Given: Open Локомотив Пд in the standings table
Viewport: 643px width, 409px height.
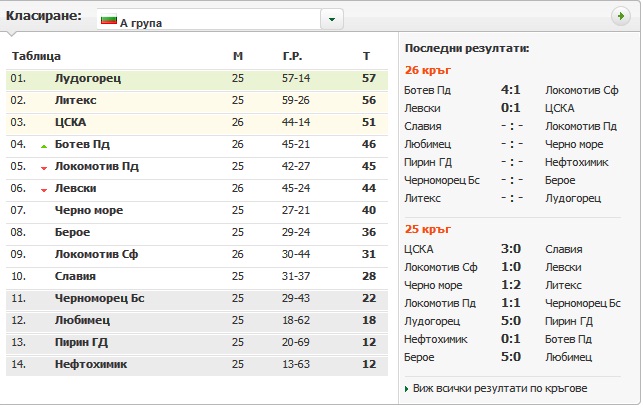Looking at the screenshot, I should (97, 167).
